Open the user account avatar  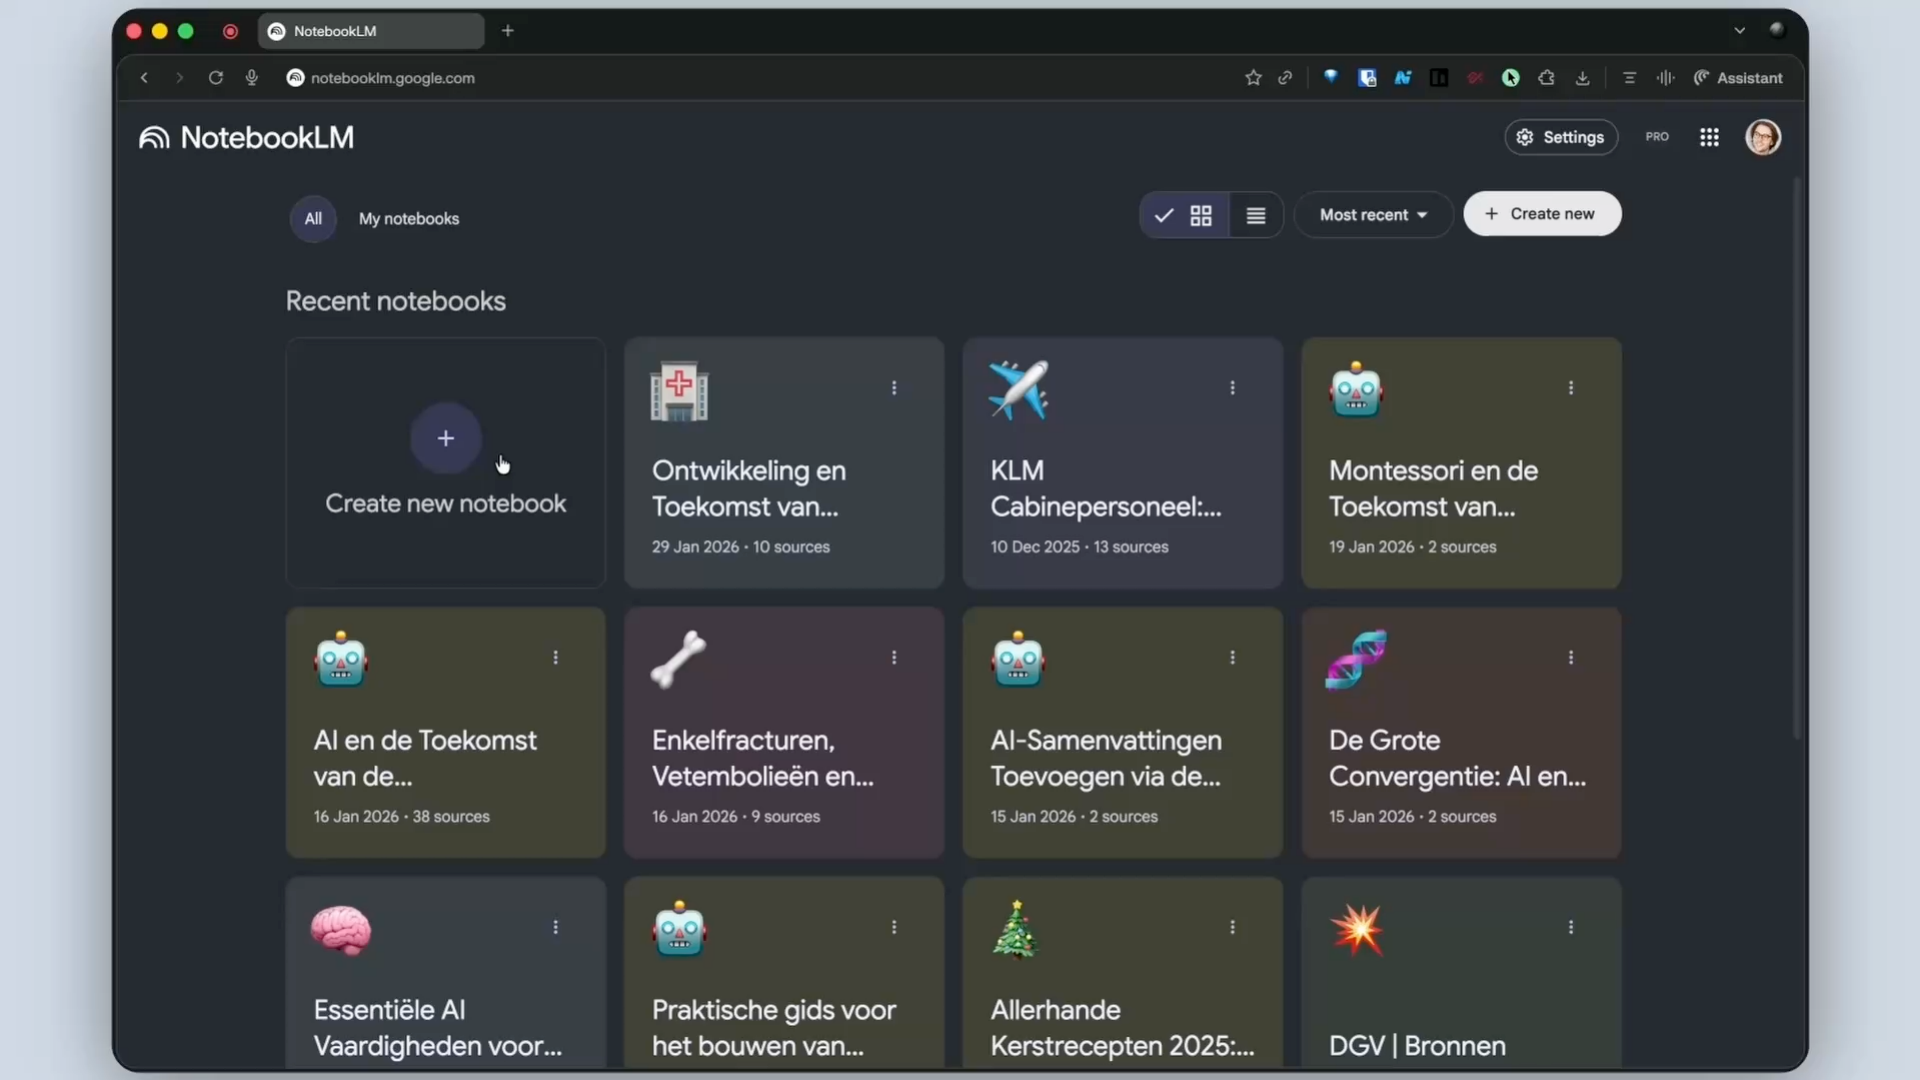(x=1763, y=137)
